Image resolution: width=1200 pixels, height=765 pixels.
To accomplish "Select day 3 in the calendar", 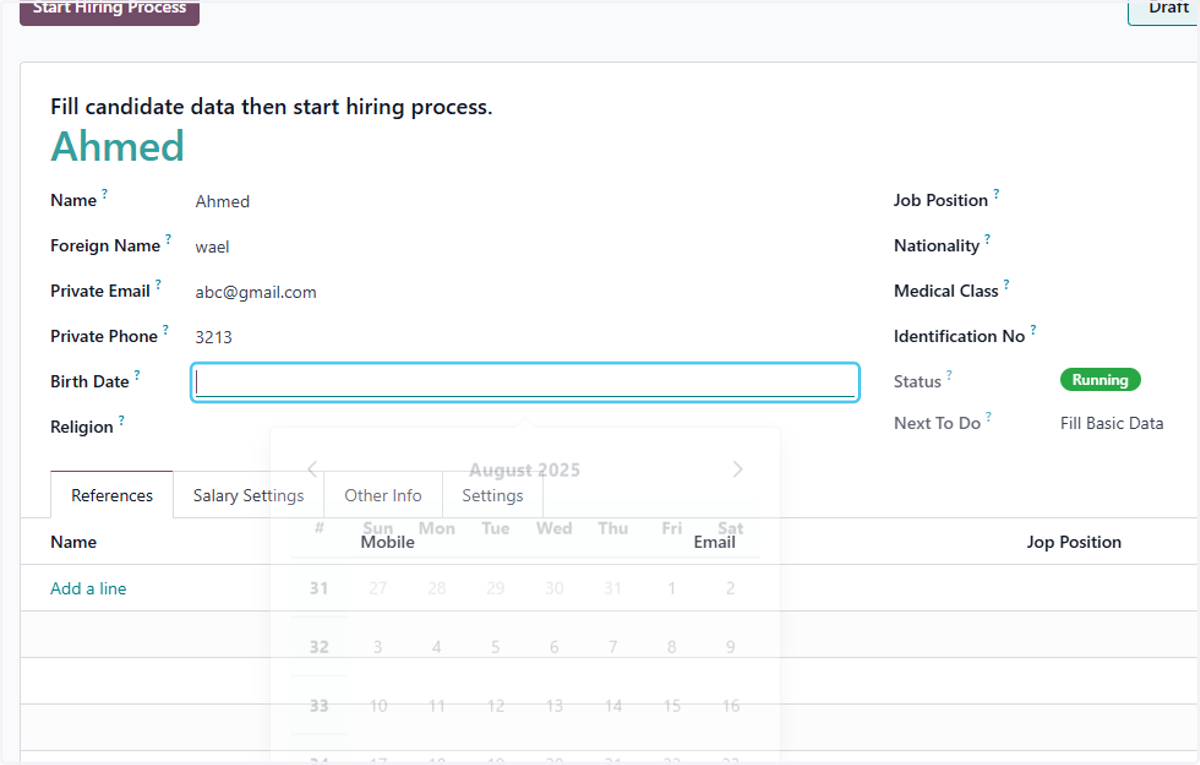I will click(x=378, y=647).
